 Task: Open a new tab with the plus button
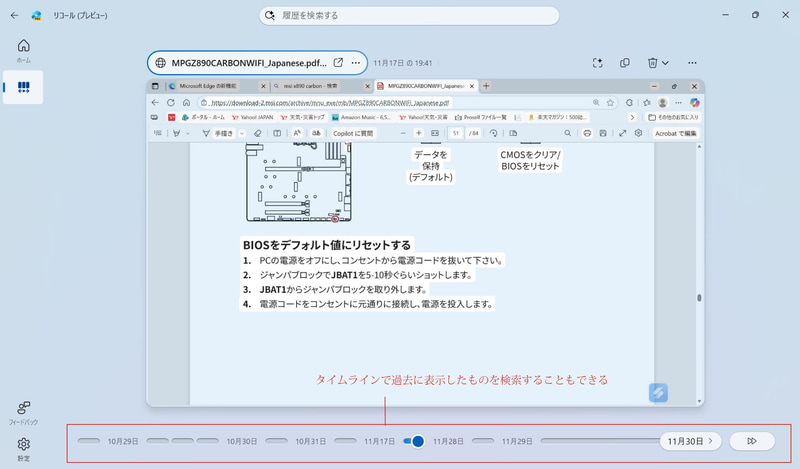click(486, 86)
